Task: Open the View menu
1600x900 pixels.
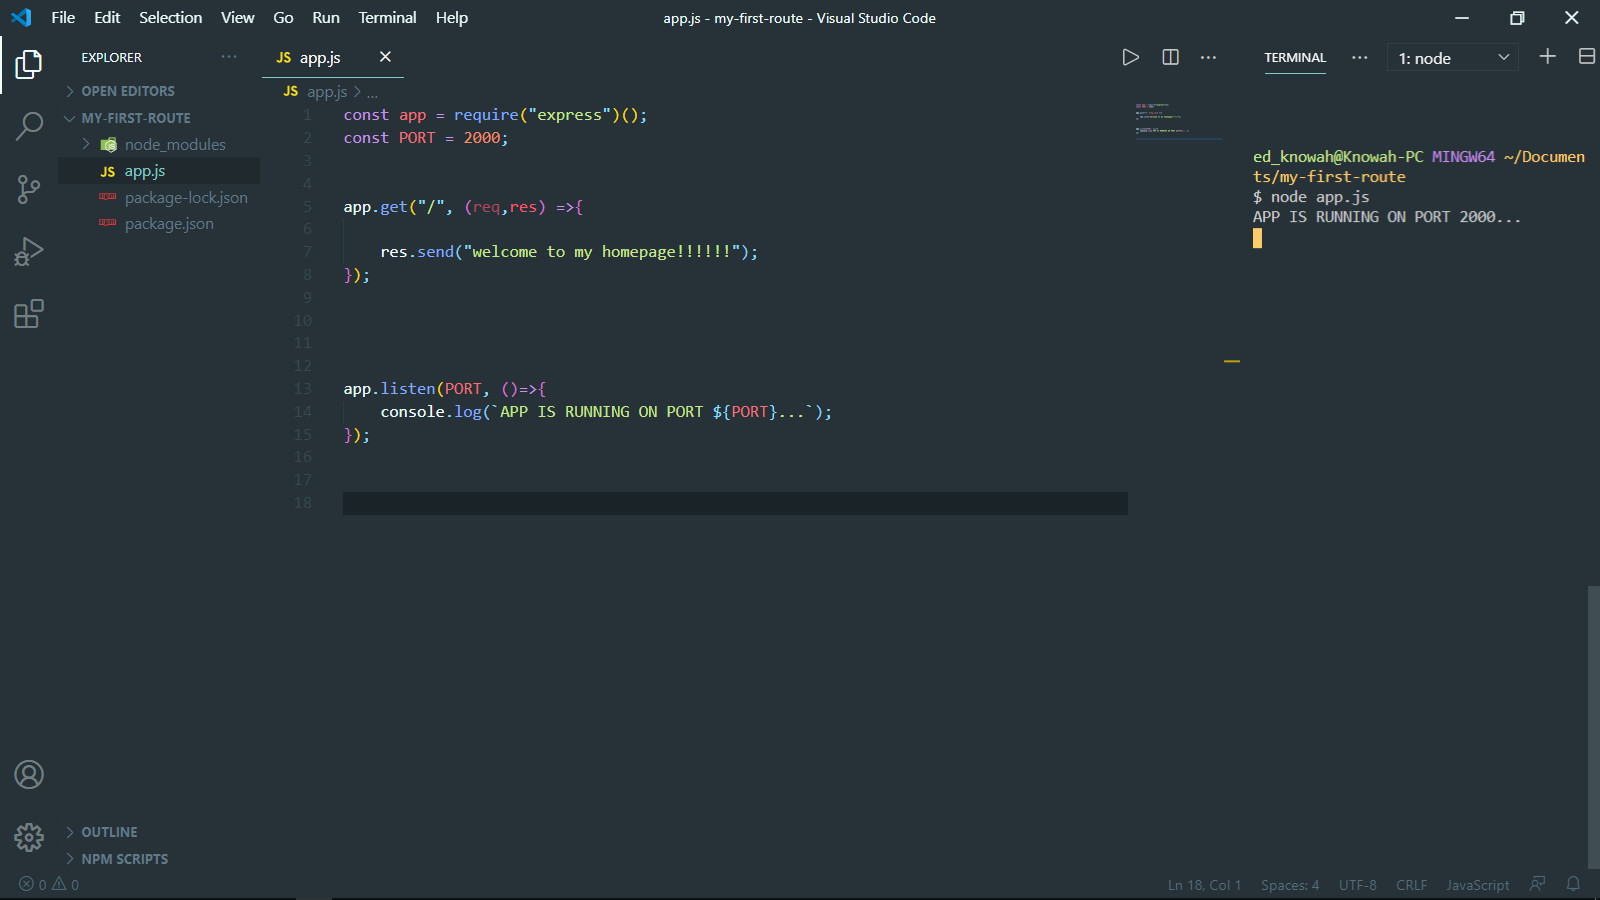Action: pos(238,18)
